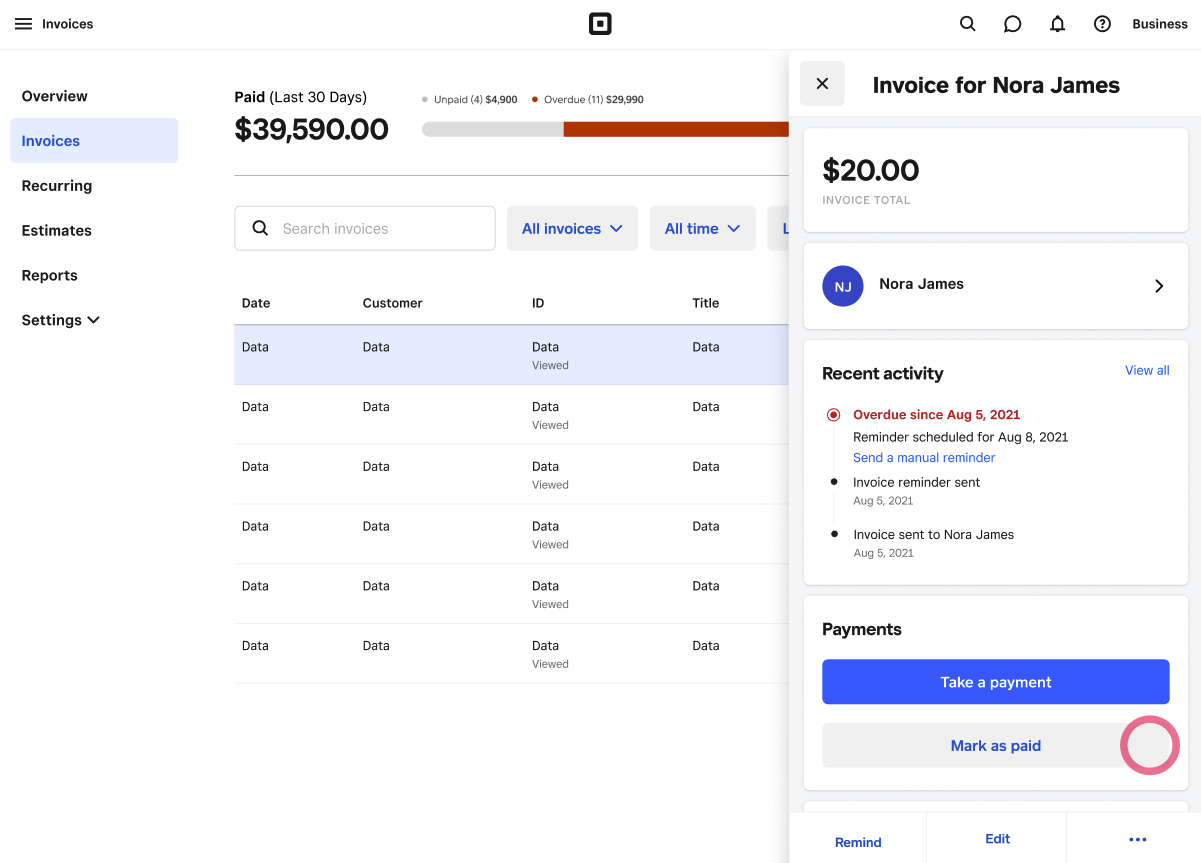This screenshot has width=1201, height=863.
Task: Sort by the Date column header
Action: pyautogui.click(x=256, y=303)
